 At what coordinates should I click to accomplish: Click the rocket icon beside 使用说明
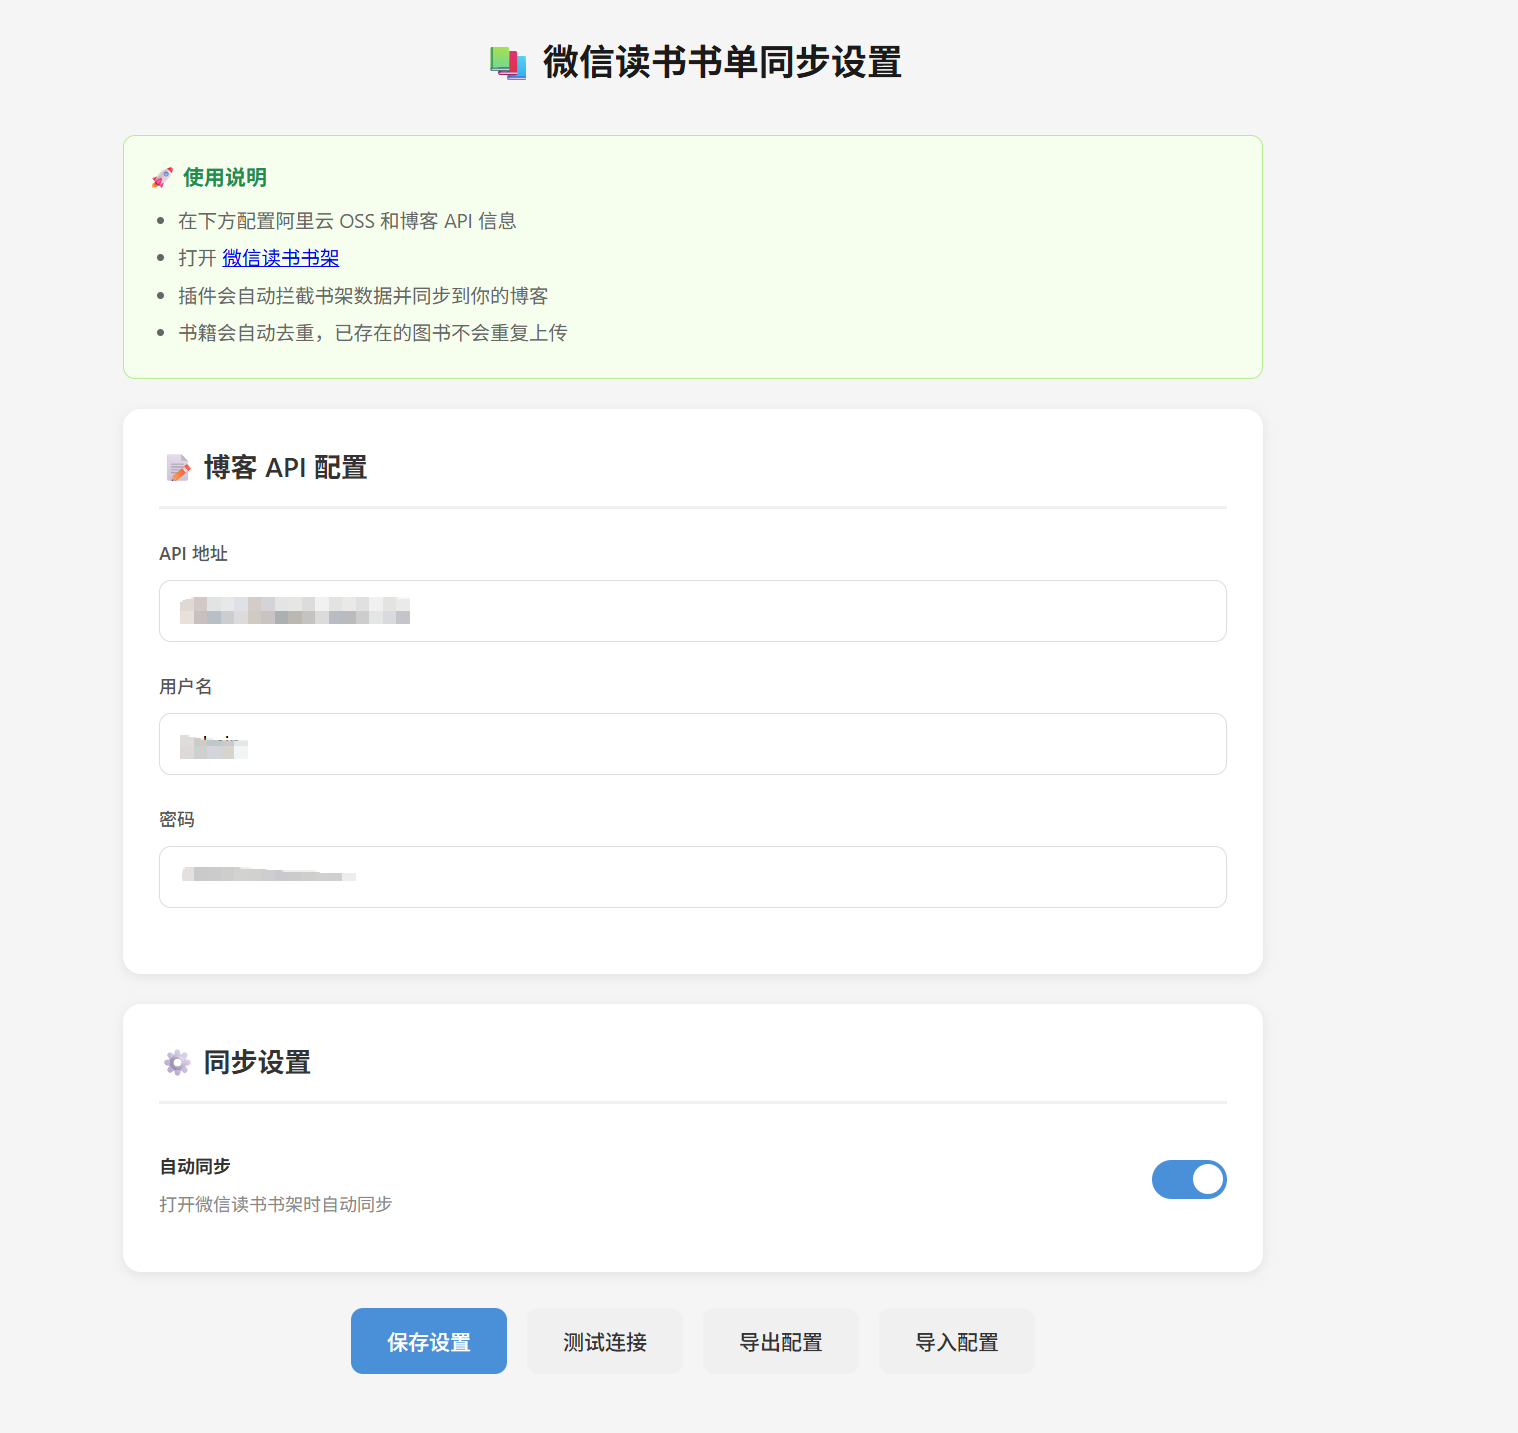(x=162, y=178)
